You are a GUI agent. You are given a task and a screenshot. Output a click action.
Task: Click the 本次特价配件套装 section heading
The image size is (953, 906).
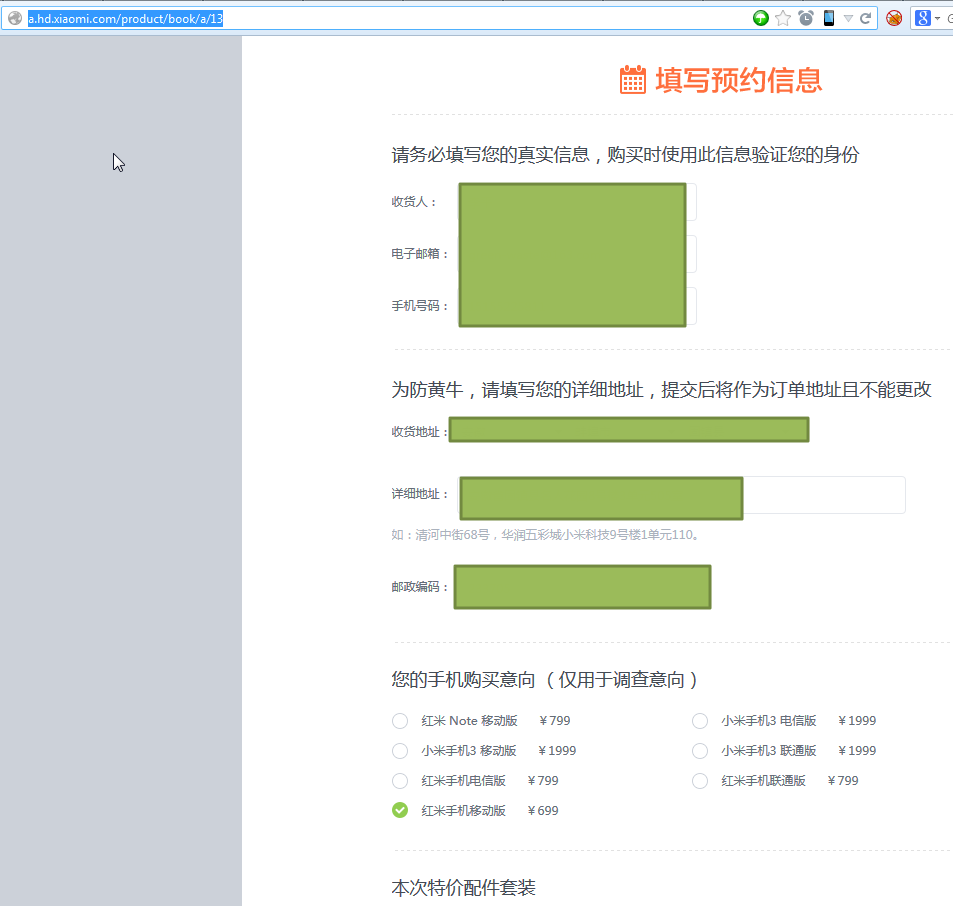tap(463, 888)
